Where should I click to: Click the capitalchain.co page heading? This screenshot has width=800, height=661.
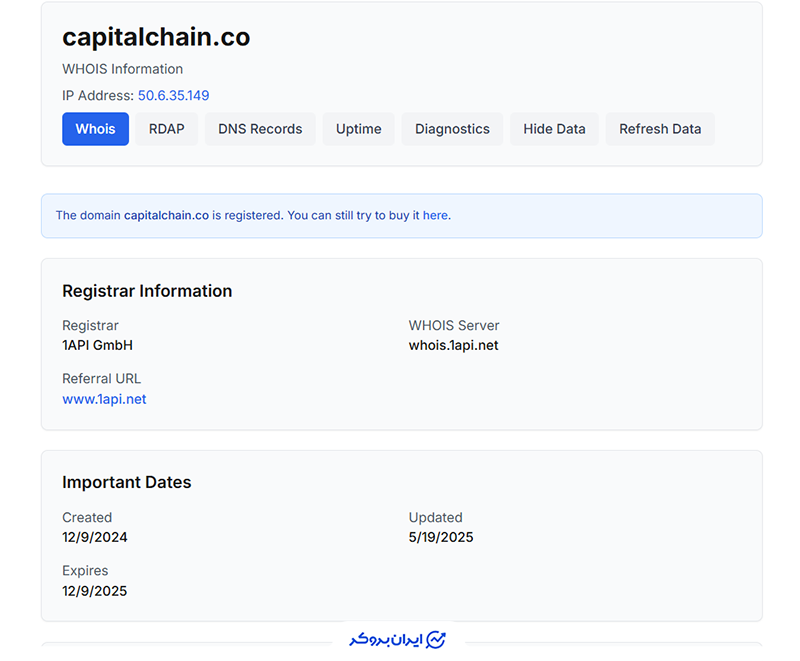click(156, 37)
